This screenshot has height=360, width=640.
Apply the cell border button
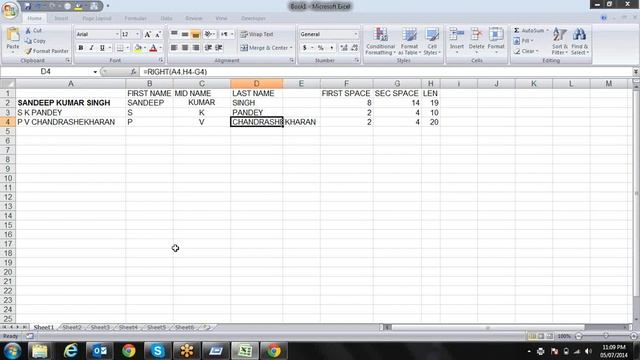click(x=120, y=48)
